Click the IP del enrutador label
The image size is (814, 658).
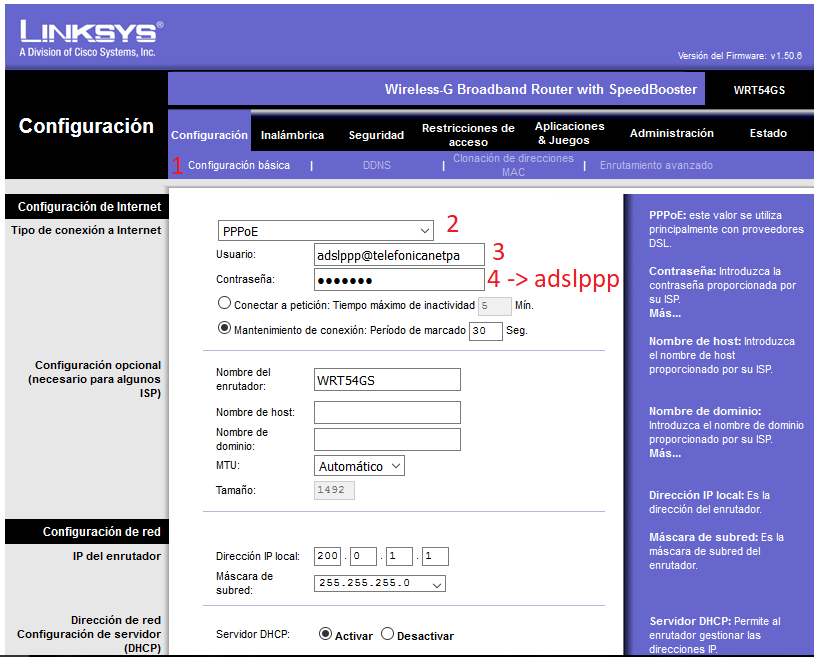tap(117, 556)
